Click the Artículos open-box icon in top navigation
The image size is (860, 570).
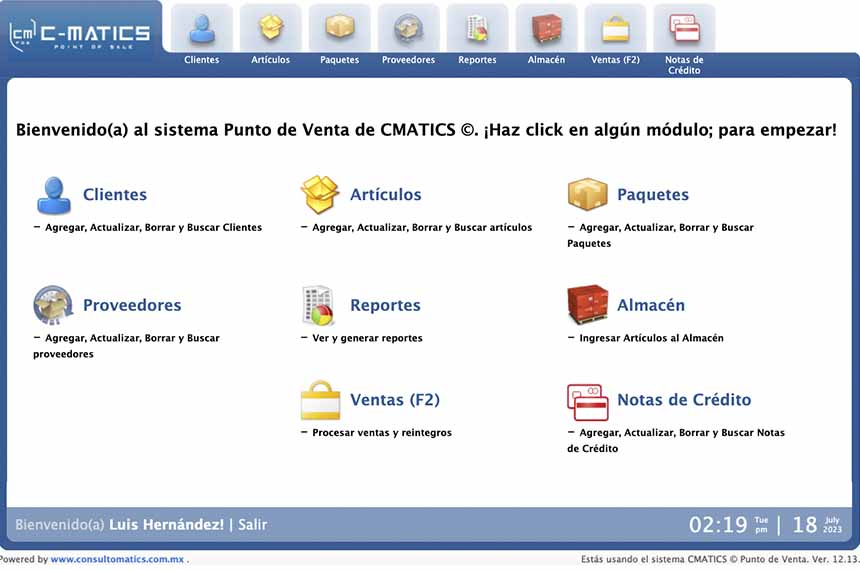pyautogui.click(x=271, y=27)
